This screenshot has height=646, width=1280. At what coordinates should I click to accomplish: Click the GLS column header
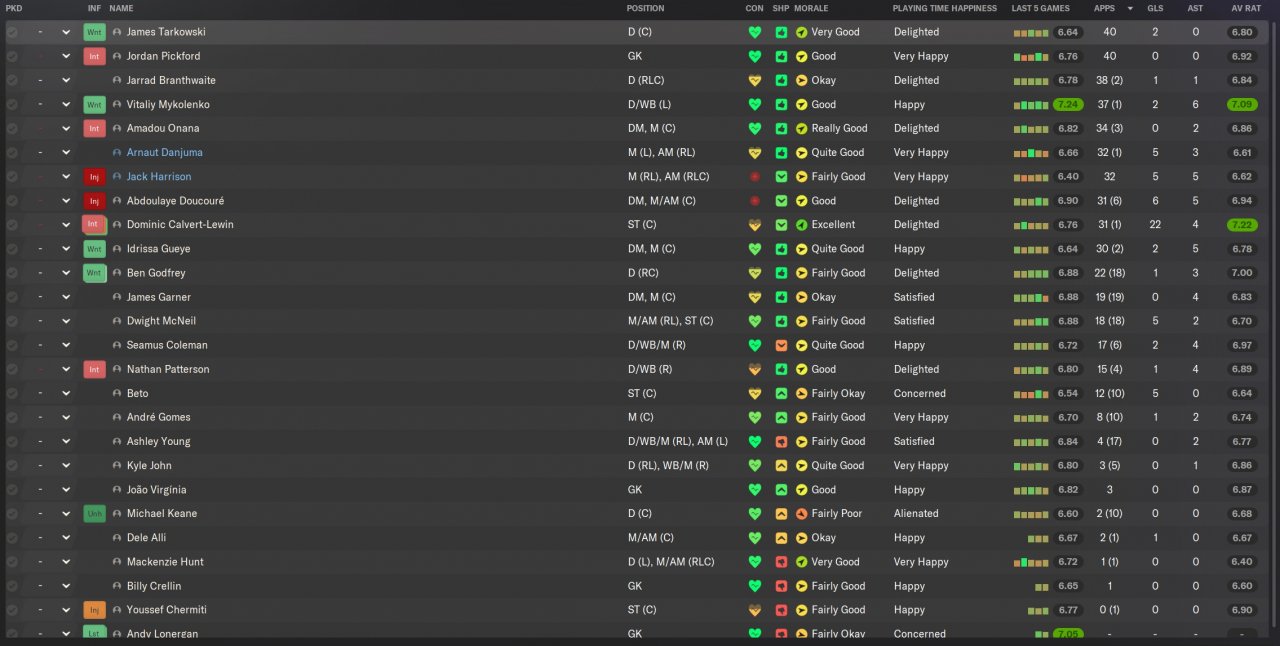(1155, 8)
